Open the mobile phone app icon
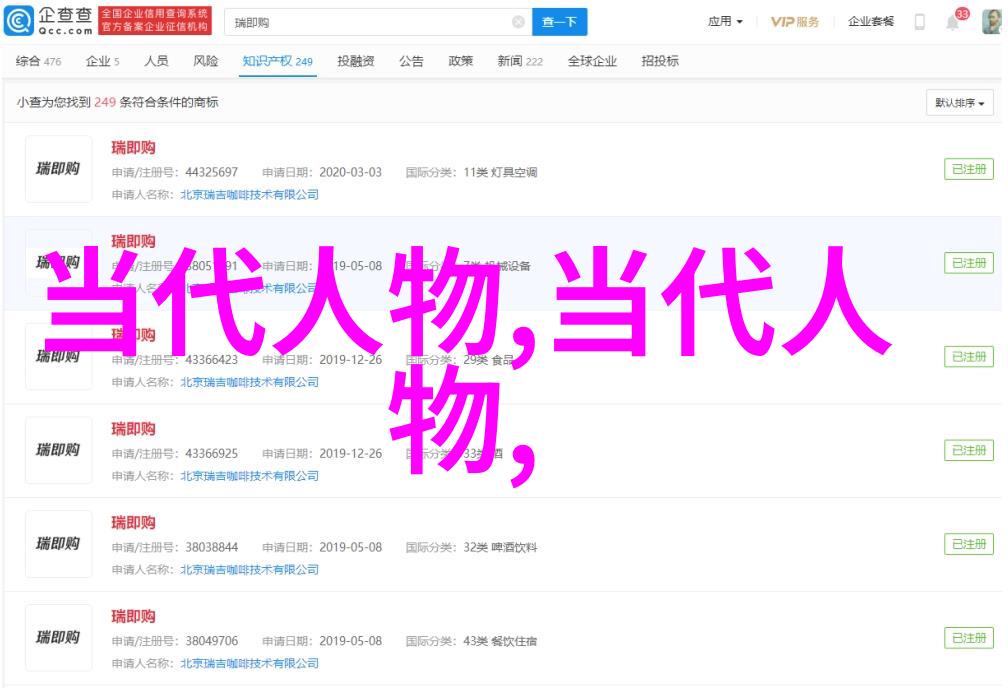Viewport: 1008px width, 692px height. click(x=919, y=22)
